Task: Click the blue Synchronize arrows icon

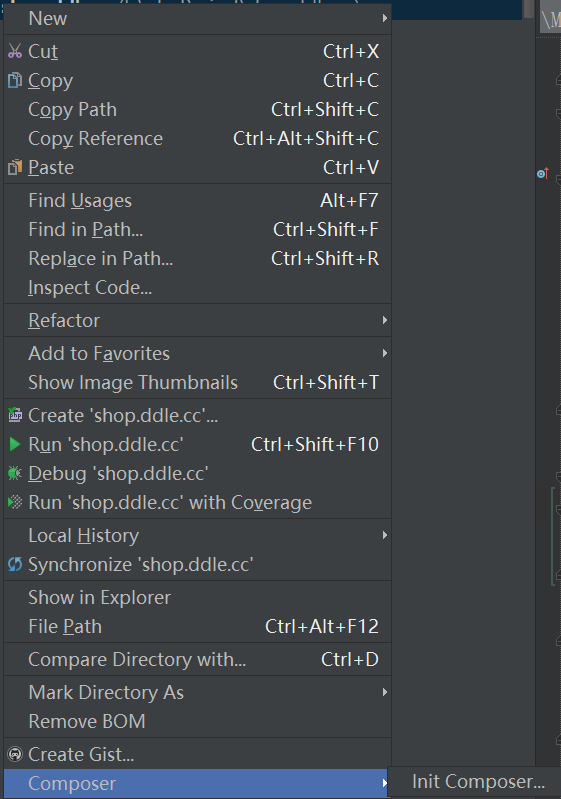Action: 15,564
